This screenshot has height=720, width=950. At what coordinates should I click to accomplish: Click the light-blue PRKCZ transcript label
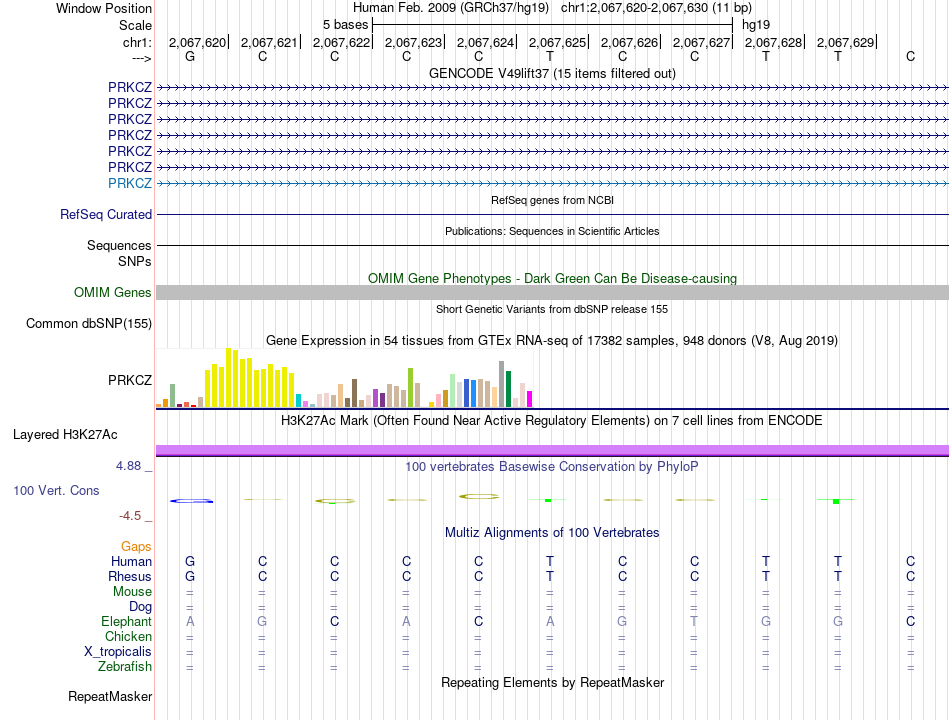tap(130, 183)
